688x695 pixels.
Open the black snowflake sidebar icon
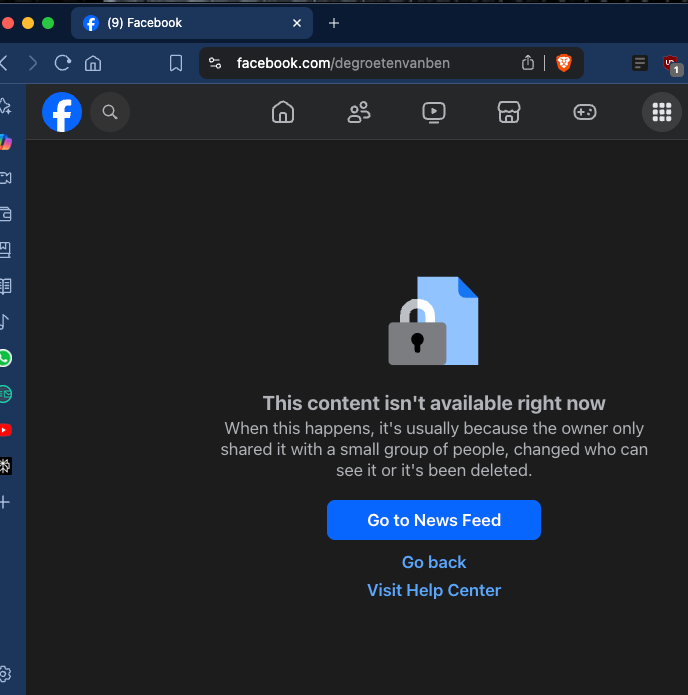(5, 466)
